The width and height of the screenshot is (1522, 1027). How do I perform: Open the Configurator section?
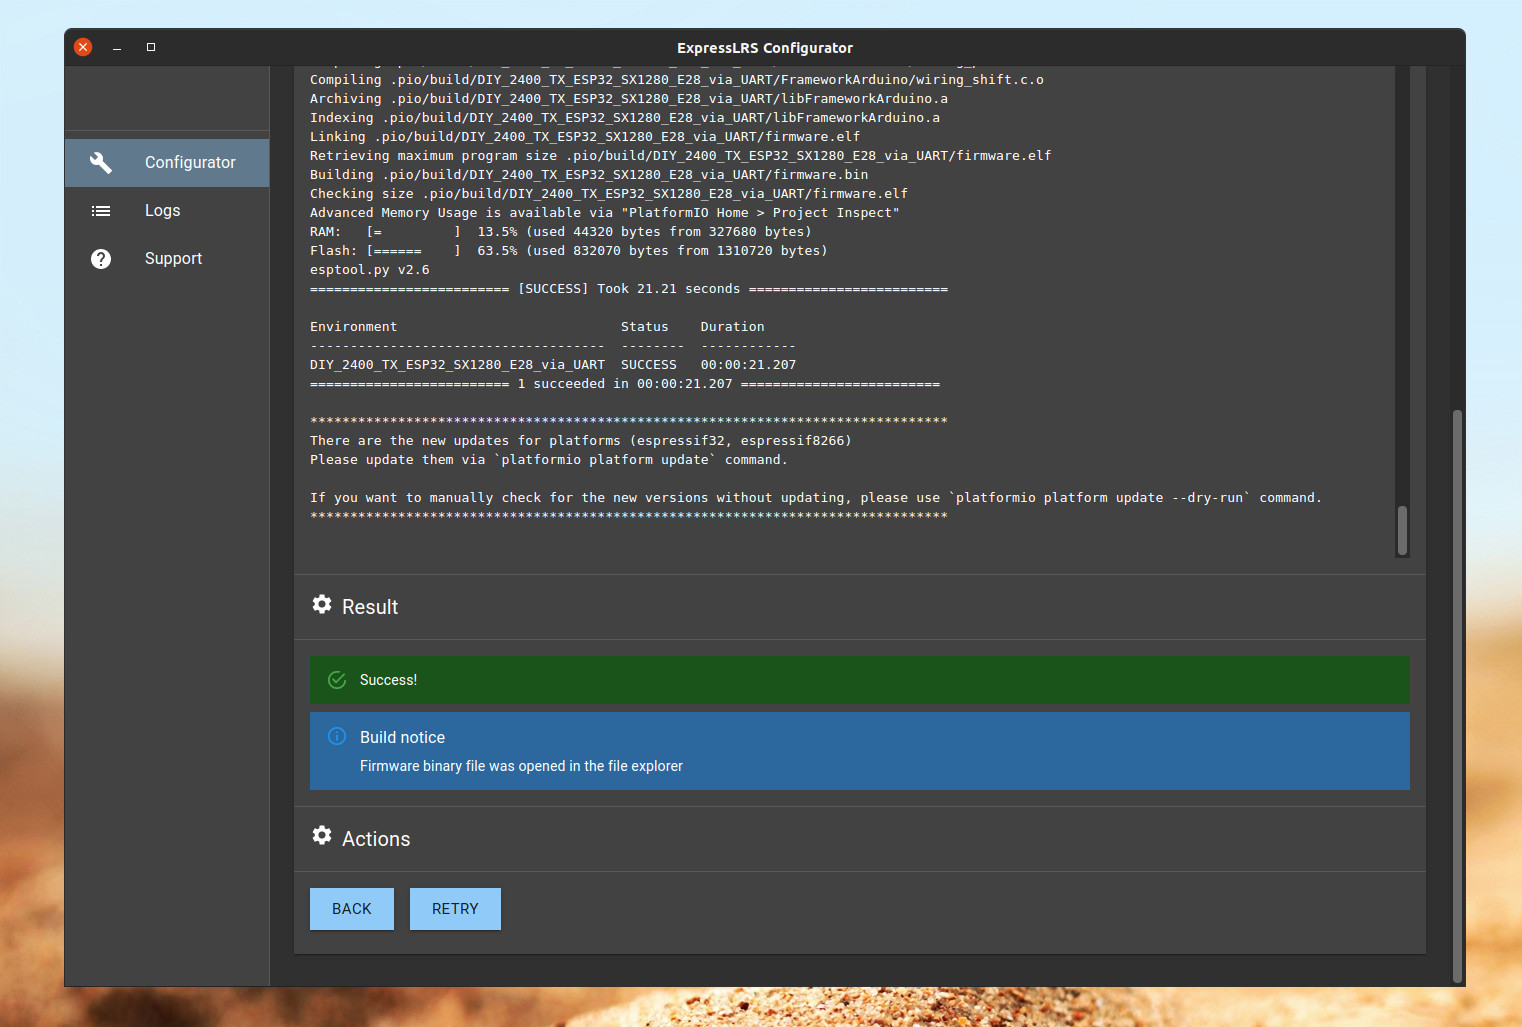pos(167,163)
